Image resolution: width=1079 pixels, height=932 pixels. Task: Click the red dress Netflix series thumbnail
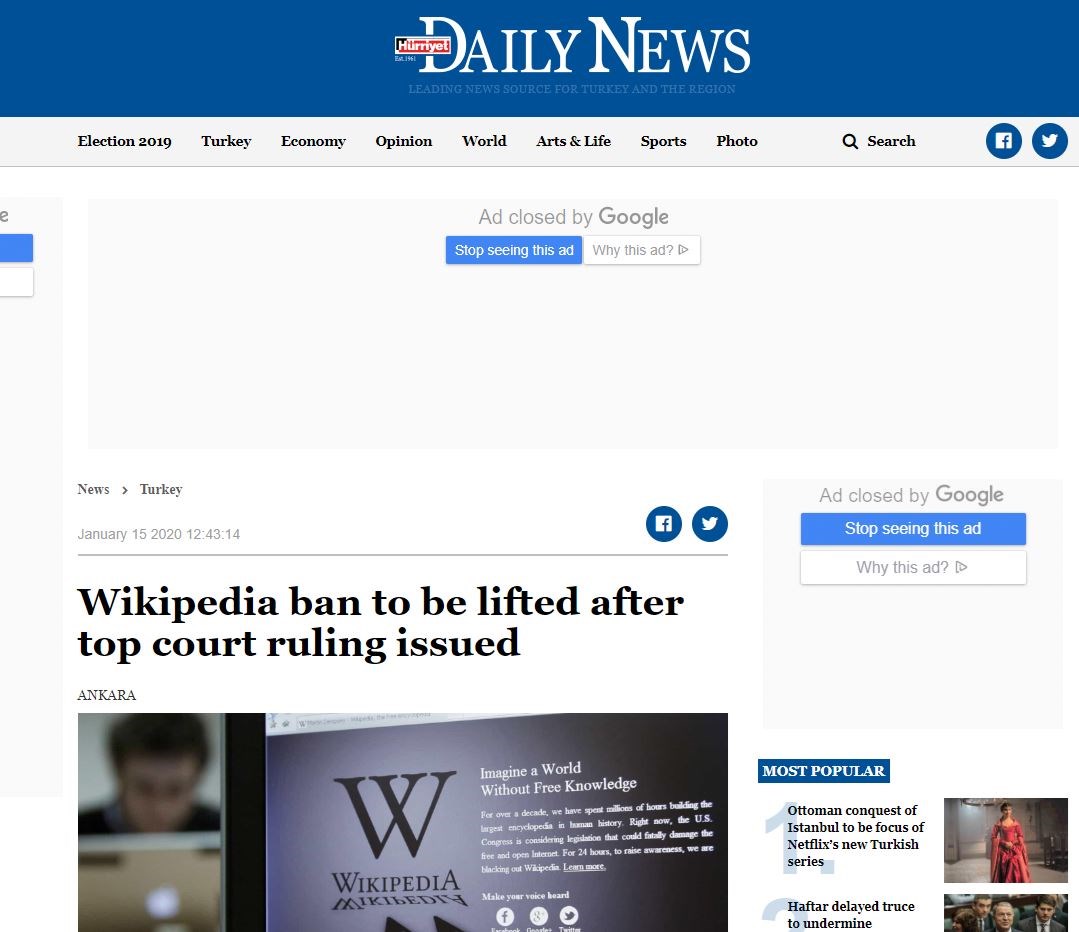1005,840
